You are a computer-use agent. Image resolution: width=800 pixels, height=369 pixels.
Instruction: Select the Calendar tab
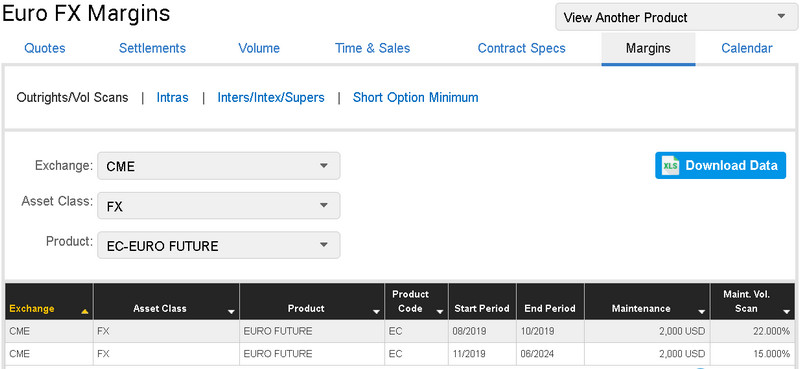747,48
